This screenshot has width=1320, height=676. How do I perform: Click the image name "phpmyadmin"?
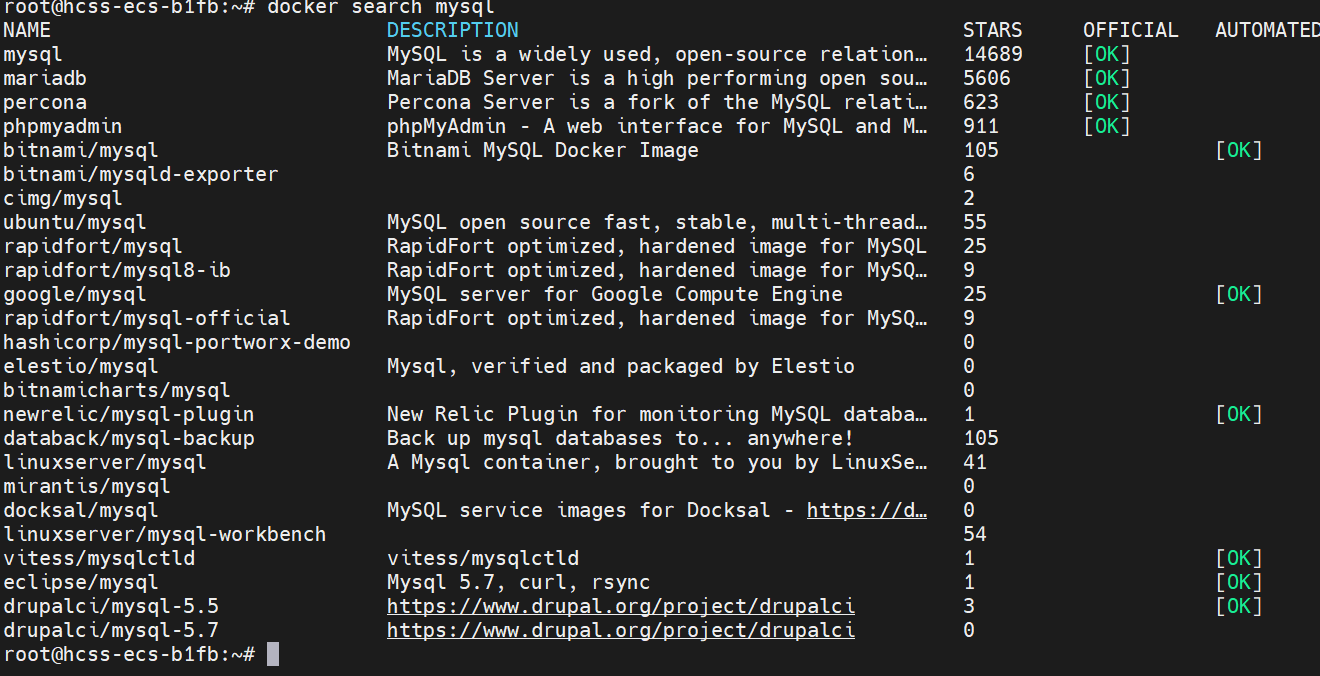click(63, 127)
